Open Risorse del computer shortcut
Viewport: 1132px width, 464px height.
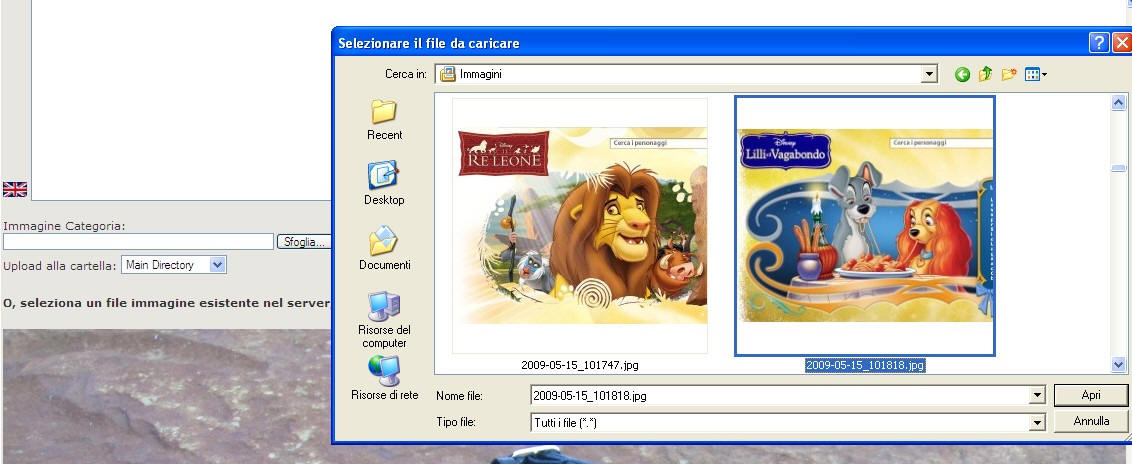click(384, 320)
